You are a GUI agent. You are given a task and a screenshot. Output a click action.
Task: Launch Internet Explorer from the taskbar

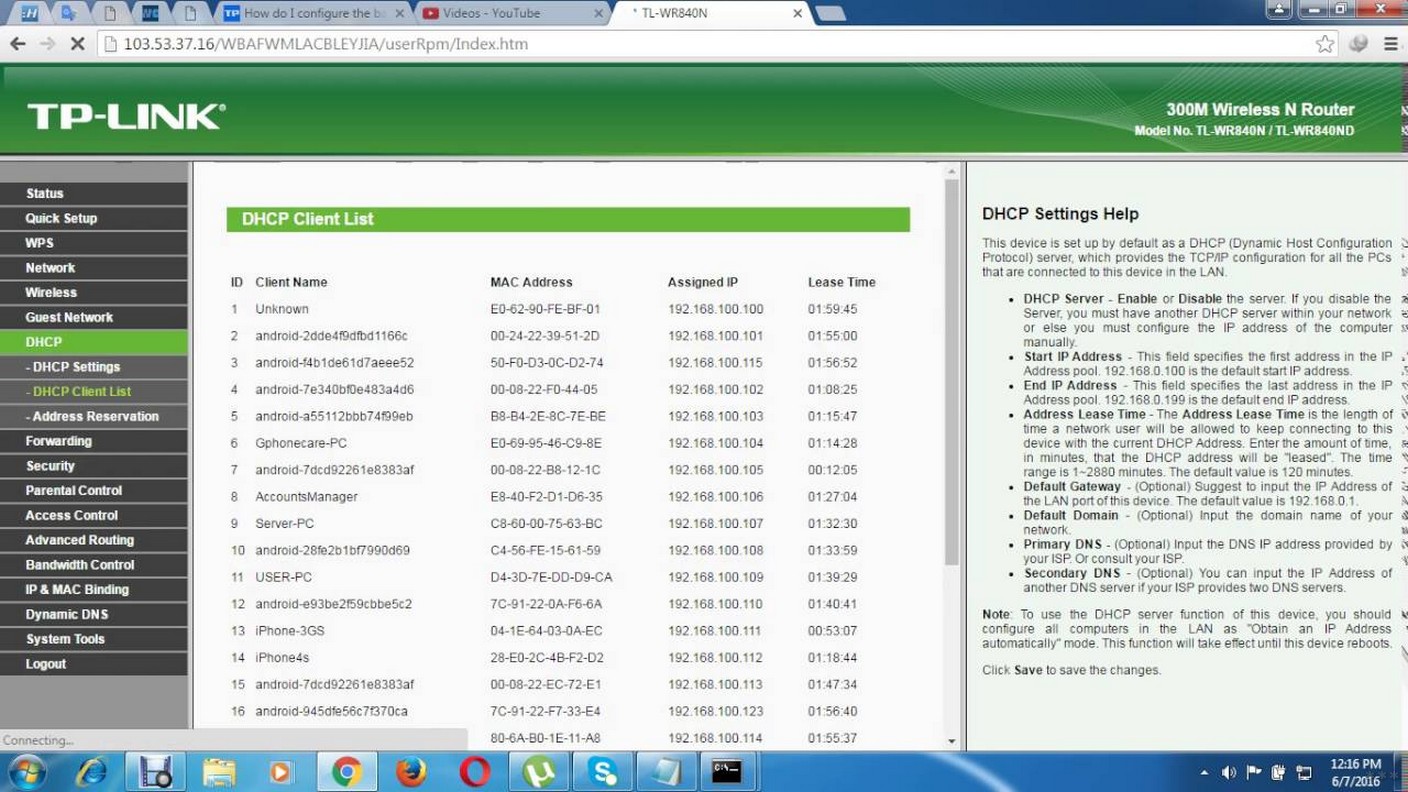[x=92, y=772]
